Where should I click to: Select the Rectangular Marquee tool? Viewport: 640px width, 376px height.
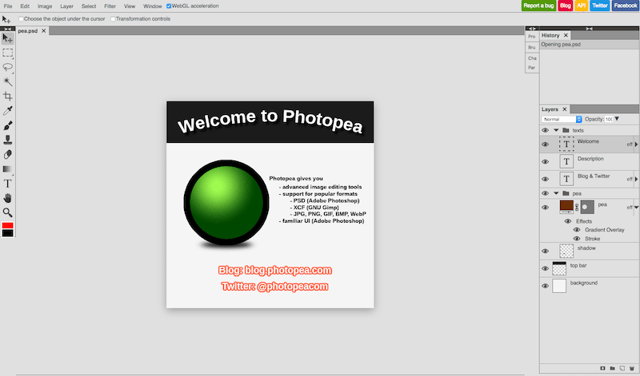tap(8, 53)
